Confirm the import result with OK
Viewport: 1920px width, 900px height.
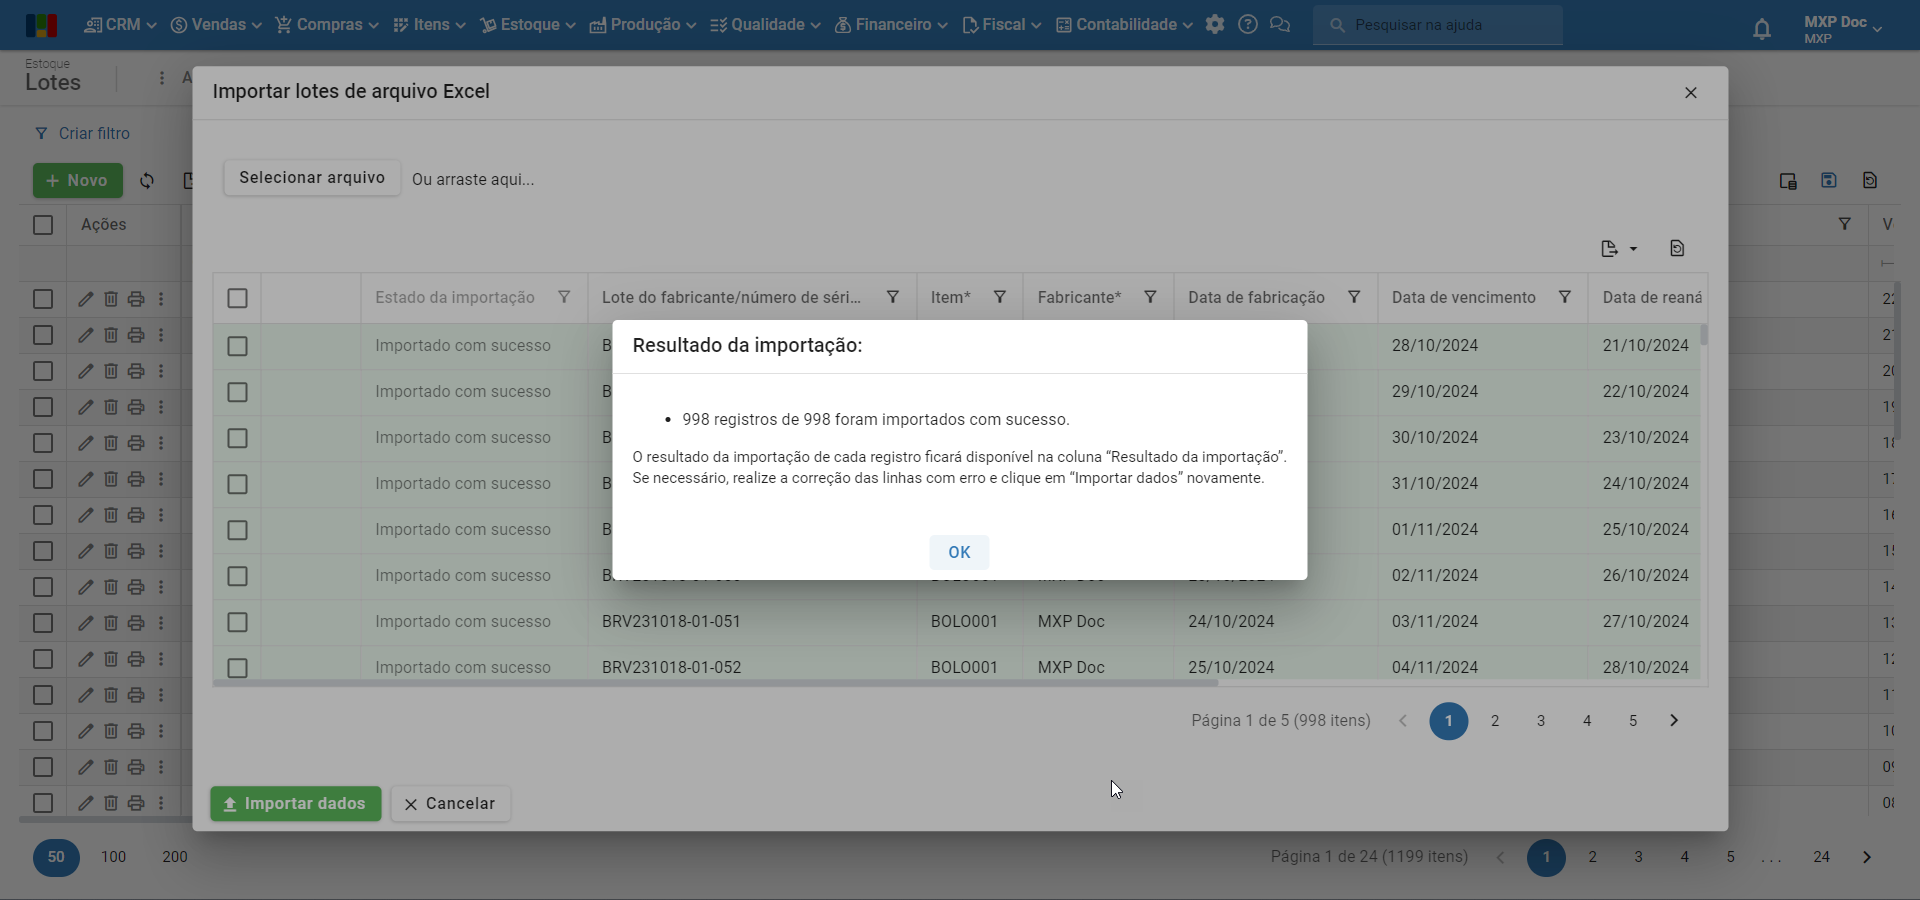click(x=959, y=552)
